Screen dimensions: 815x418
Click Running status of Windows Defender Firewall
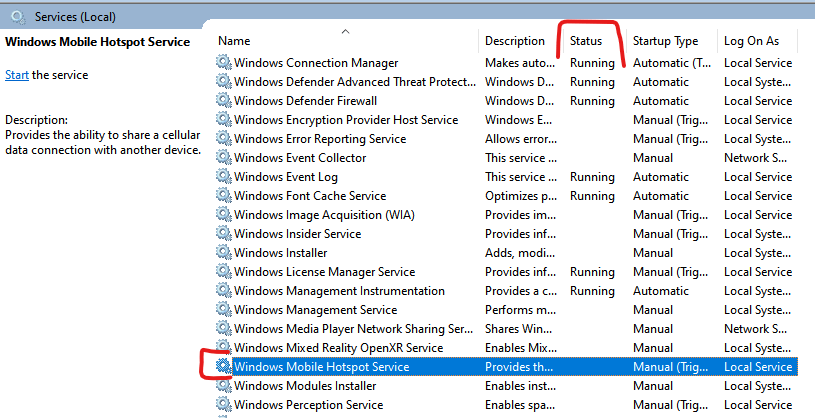coord(592,101)
